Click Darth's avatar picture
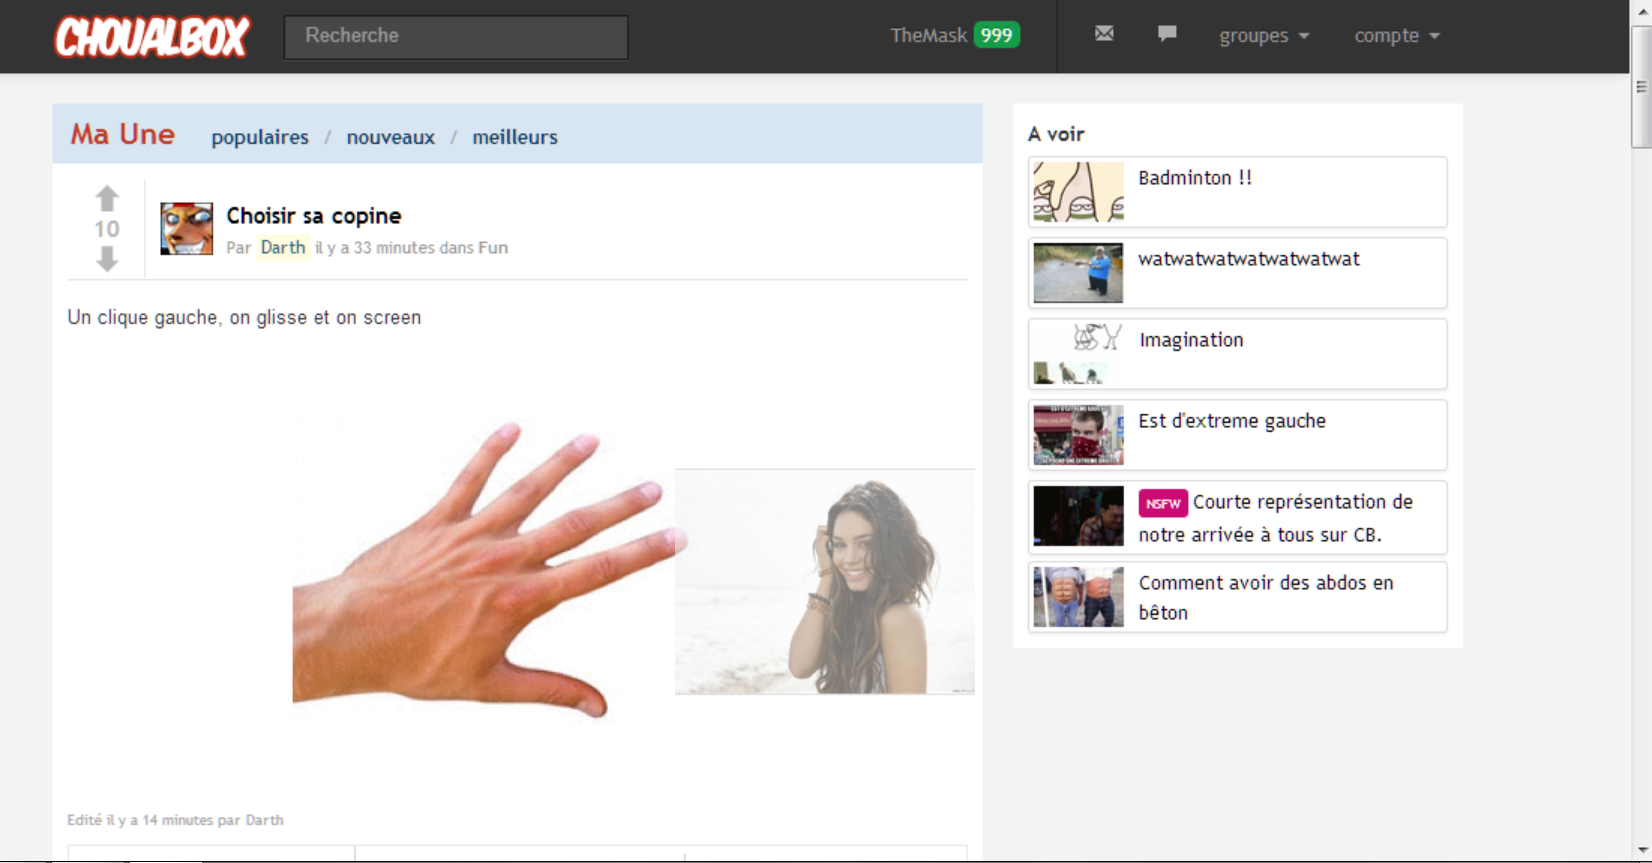The width and height of the screenshot is (1652, 863). coord(187,229)
